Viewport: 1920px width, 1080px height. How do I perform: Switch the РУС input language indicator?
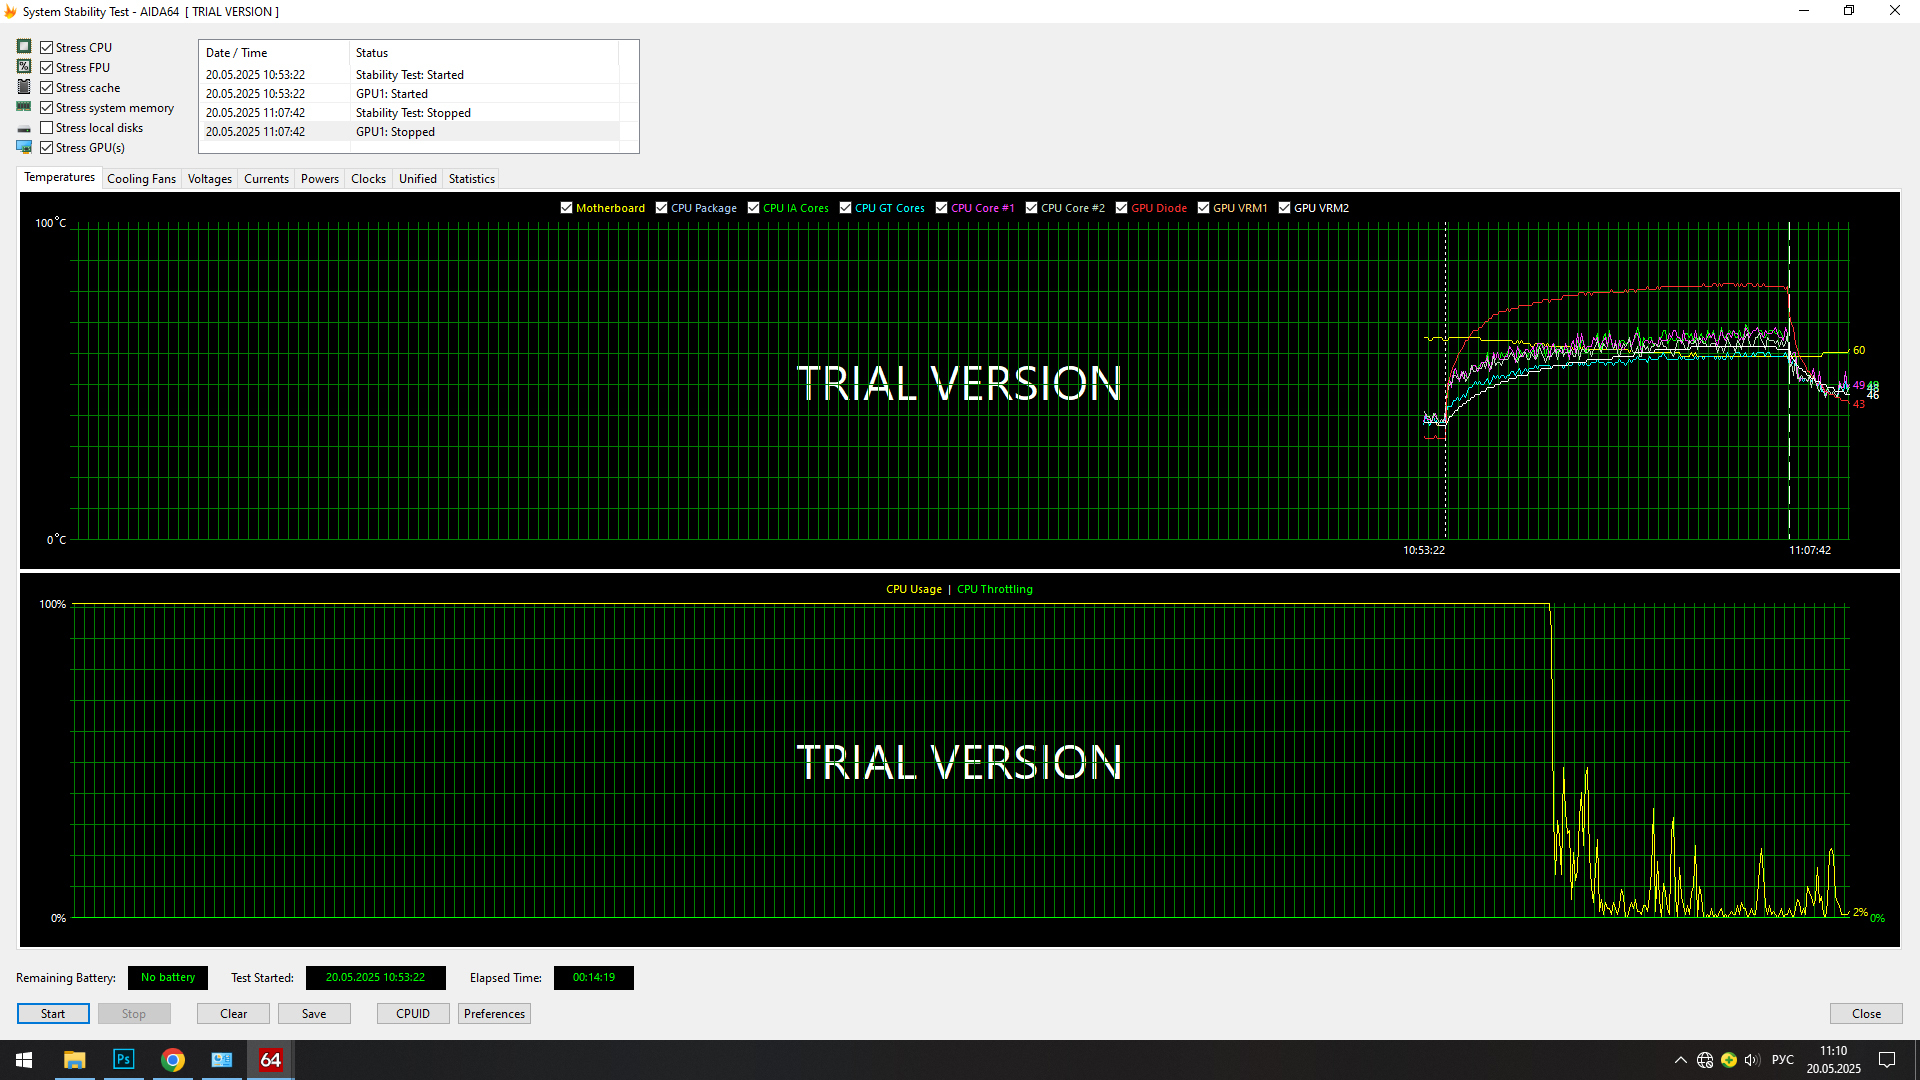click(x=1783, y=1060)
